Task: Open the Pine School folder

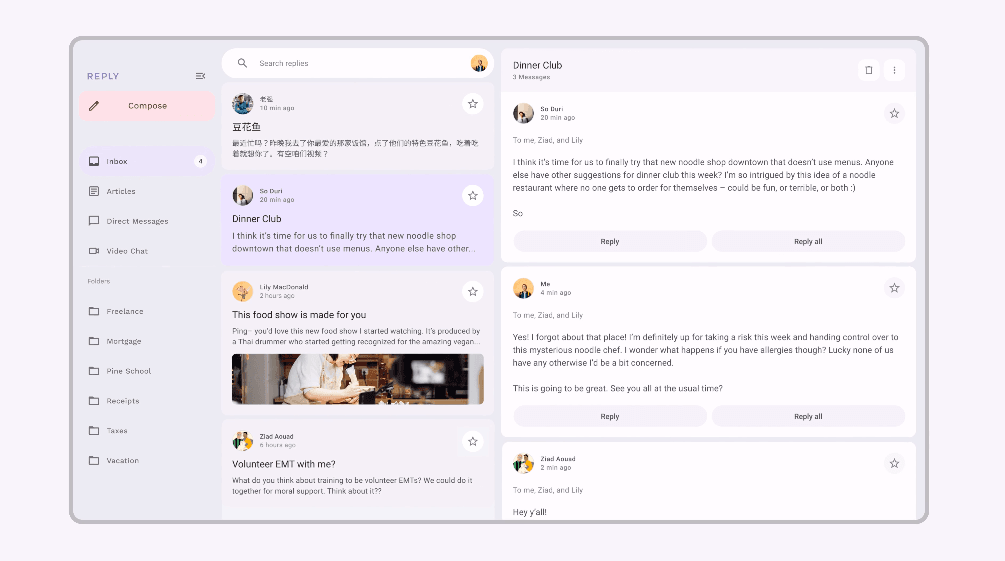Action: [147, 371]
